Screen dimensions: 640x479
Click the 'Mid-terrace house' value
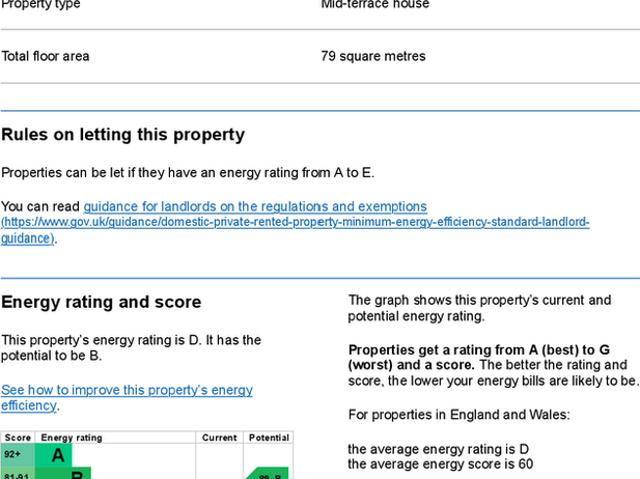[x=375, y=5]
